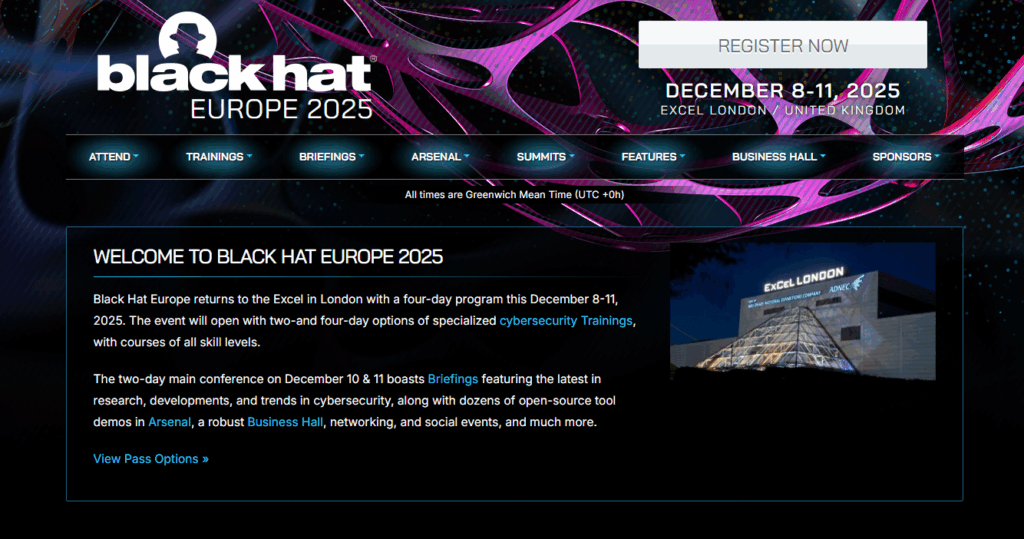Click the Greenwich Mean Time timezone notice

(x=514, y=194)
